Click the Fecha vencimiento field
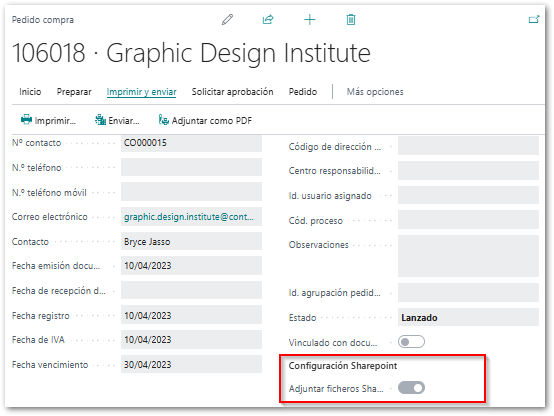Viewport: 554px width, 416px height. click(191, 364)
